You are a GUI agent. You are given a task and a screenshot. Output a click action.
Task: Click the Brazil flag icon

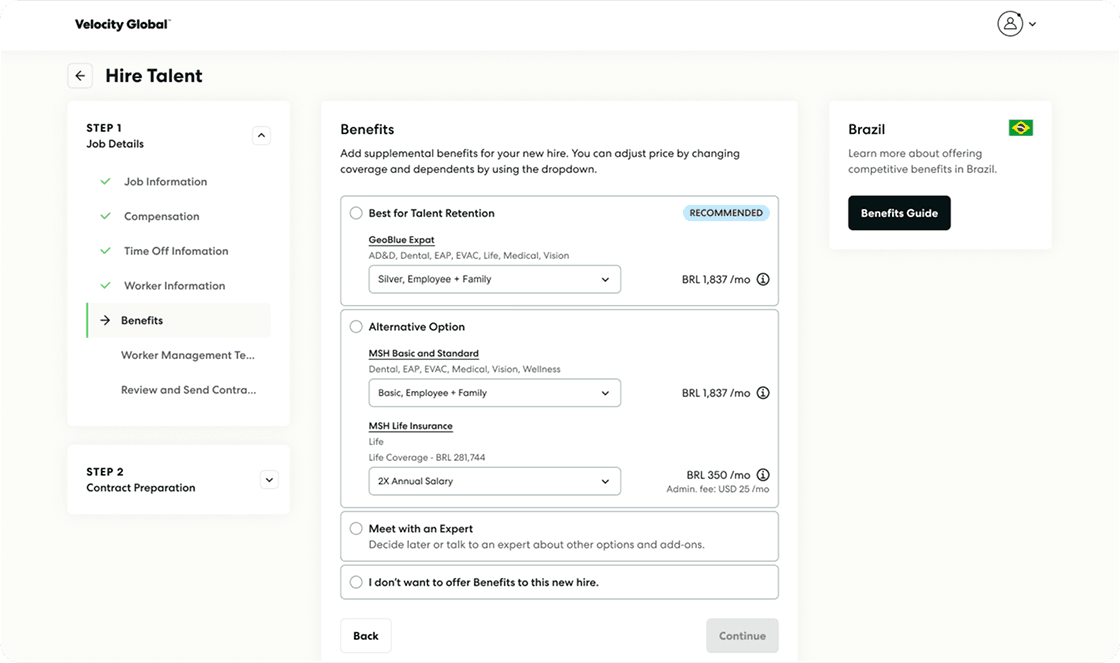pos(1021,128)
